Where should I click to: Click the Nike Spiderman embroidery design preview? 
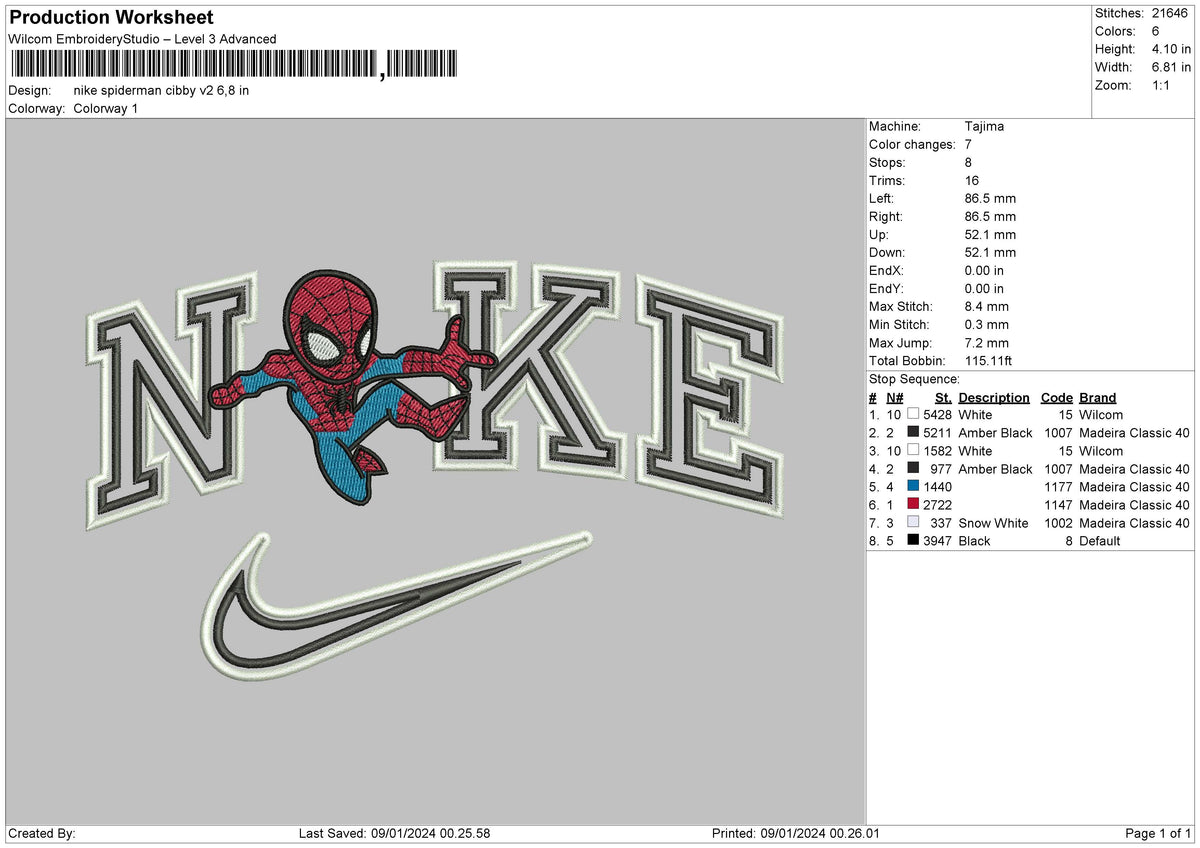tap(435, 472)
